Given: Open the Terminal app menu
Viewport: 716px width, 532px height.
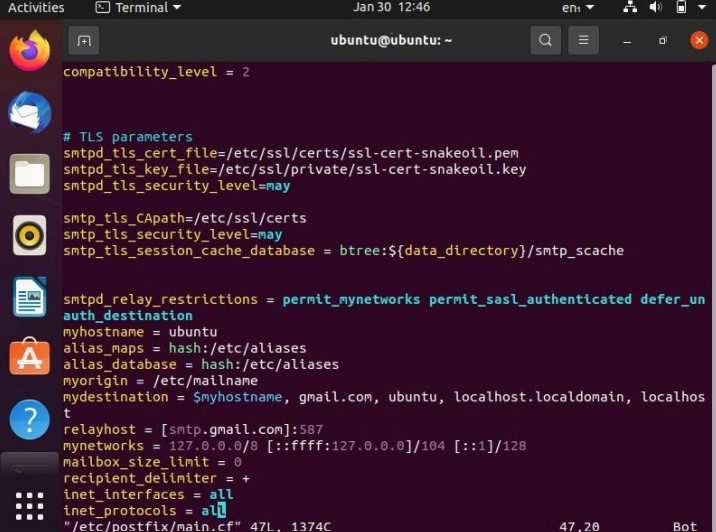Looking at the screenshot, I should pyautogui.click(x=138, y=7).
